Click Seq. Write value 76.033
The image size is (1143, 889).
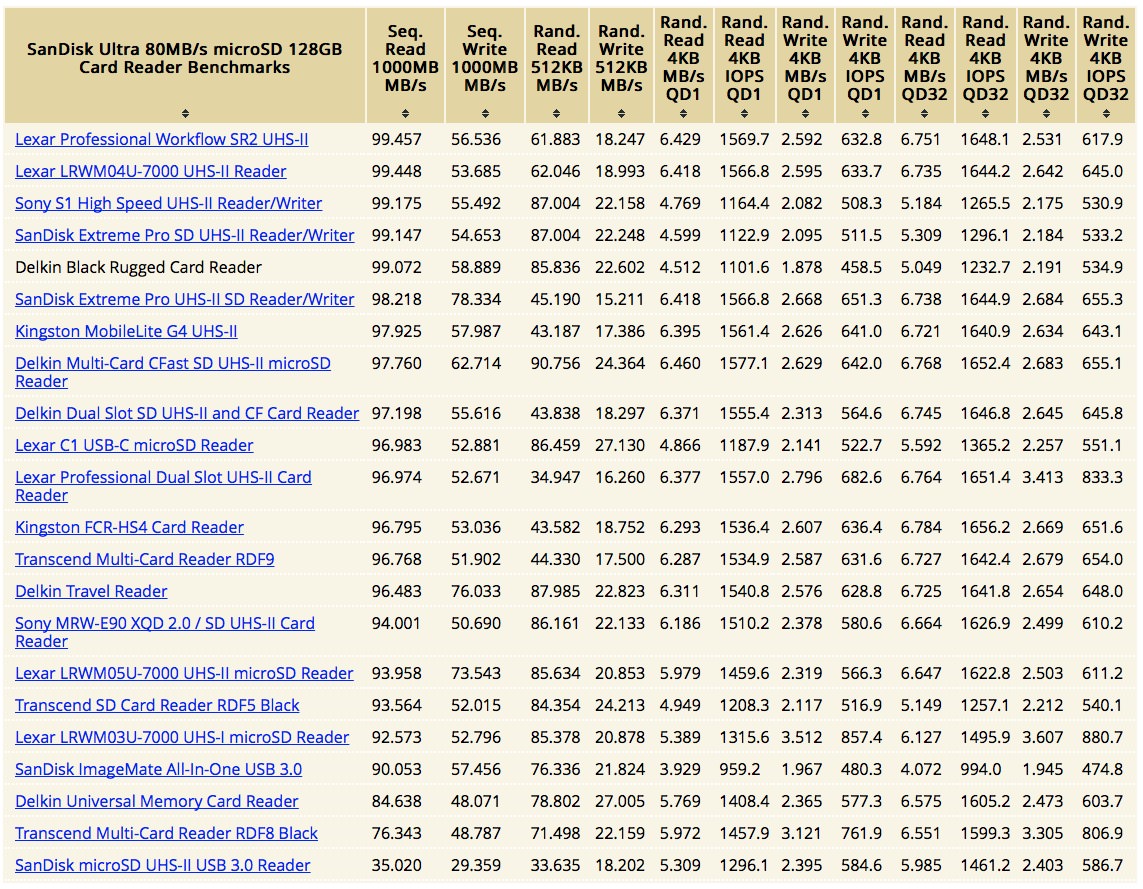tap(476, 591)
